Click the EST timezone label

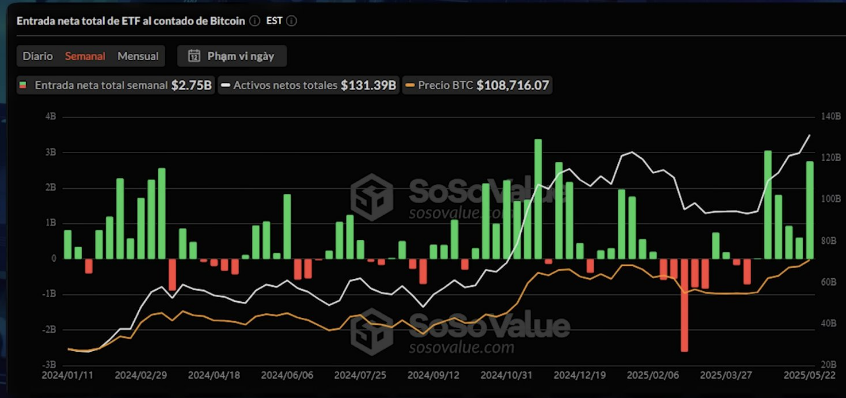click(274, 21)
